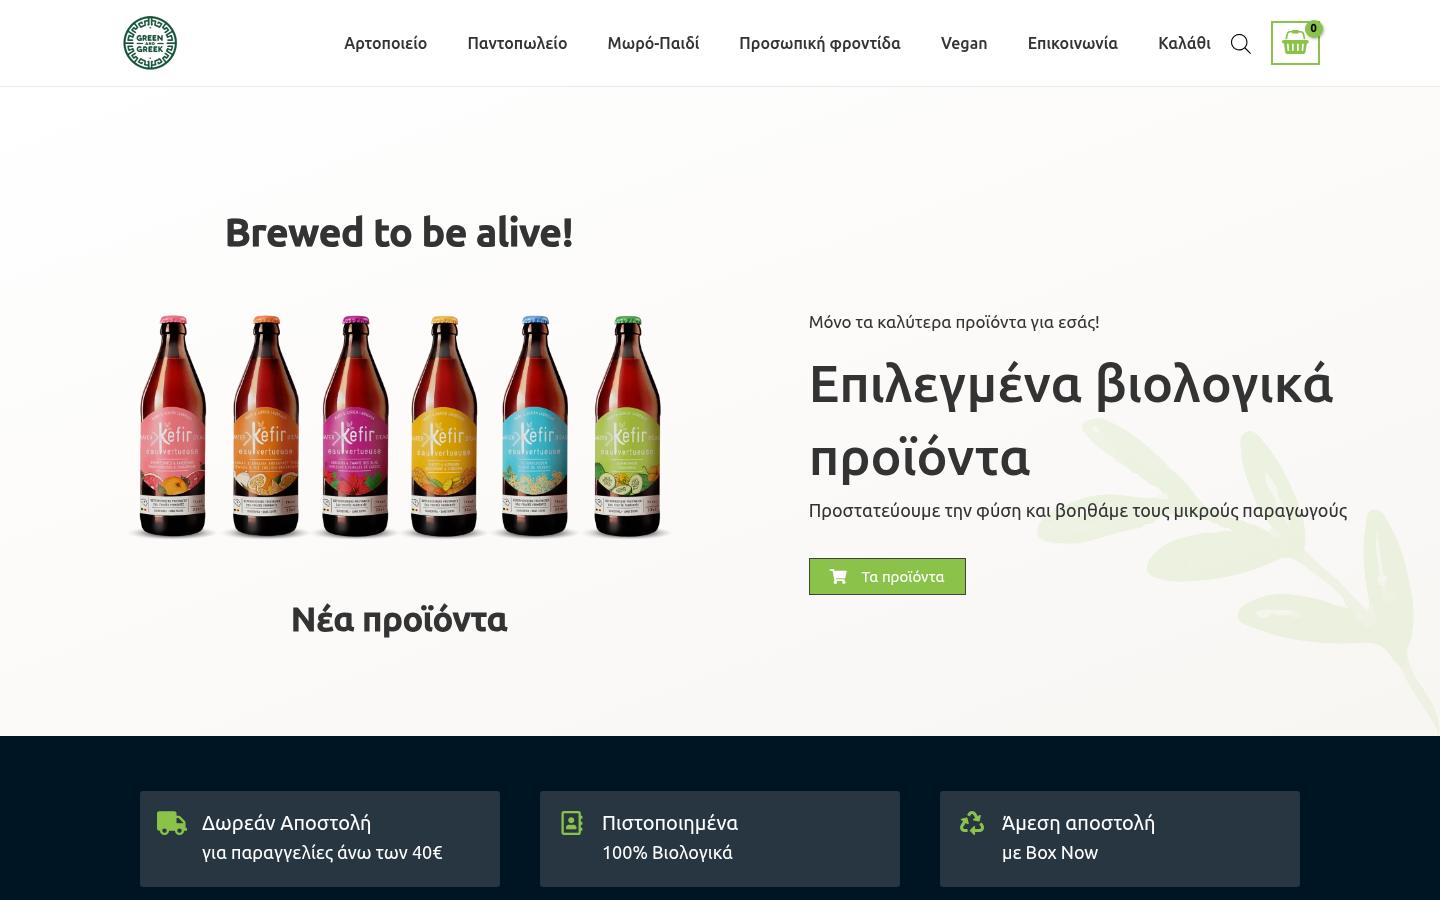Click the recycle arrows icon

[x=972, y=823]
